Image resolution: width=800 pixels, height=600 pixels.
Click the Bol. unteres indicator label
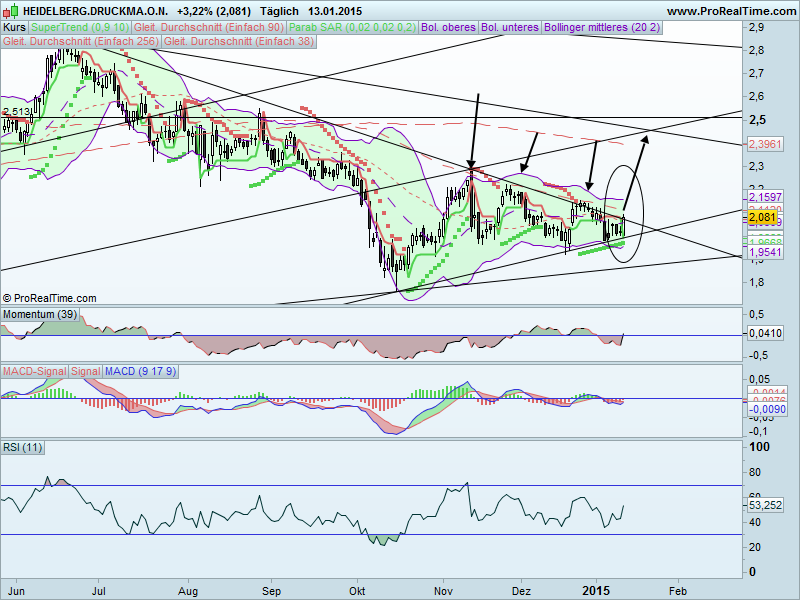click(x=510, y=28)
